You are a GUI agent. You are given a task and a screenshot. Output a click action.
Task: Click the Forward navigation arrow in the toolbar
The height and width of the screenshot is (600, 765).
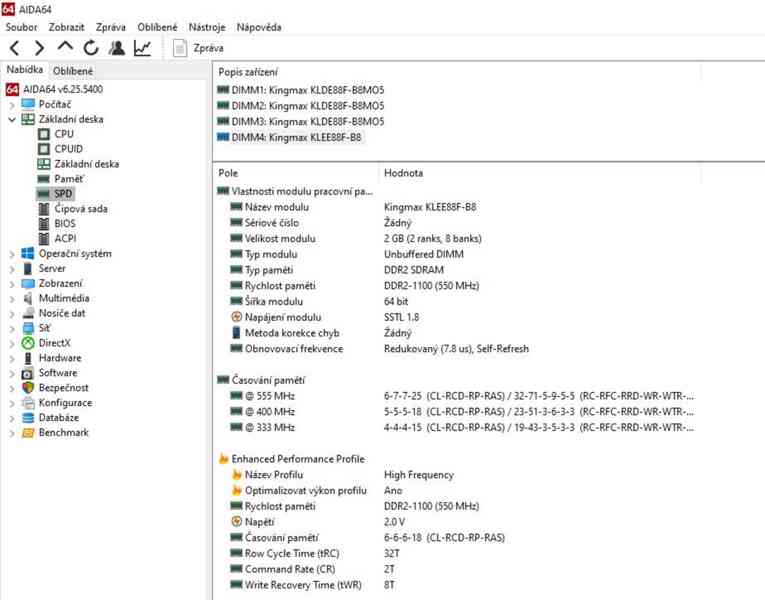[40, 48]
